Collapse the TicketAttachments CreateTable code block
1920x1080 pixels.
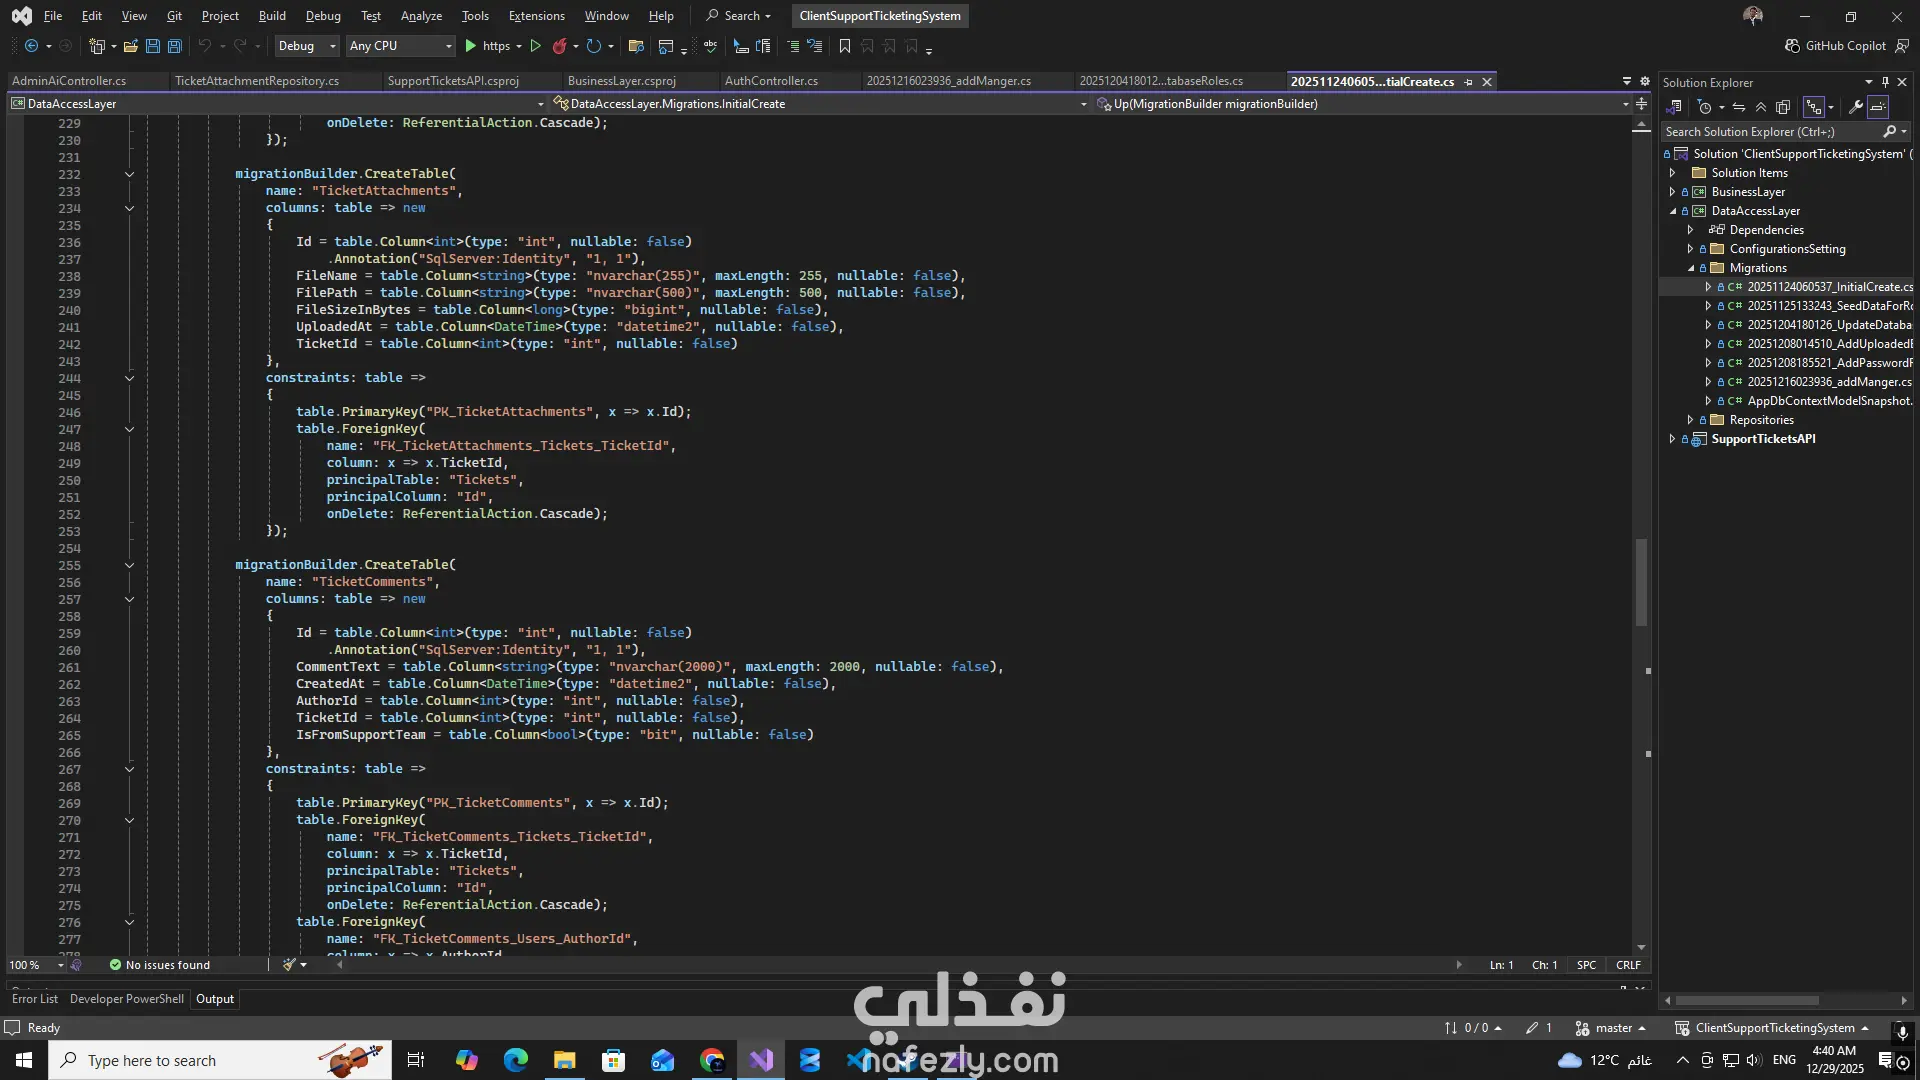(129, 174)
